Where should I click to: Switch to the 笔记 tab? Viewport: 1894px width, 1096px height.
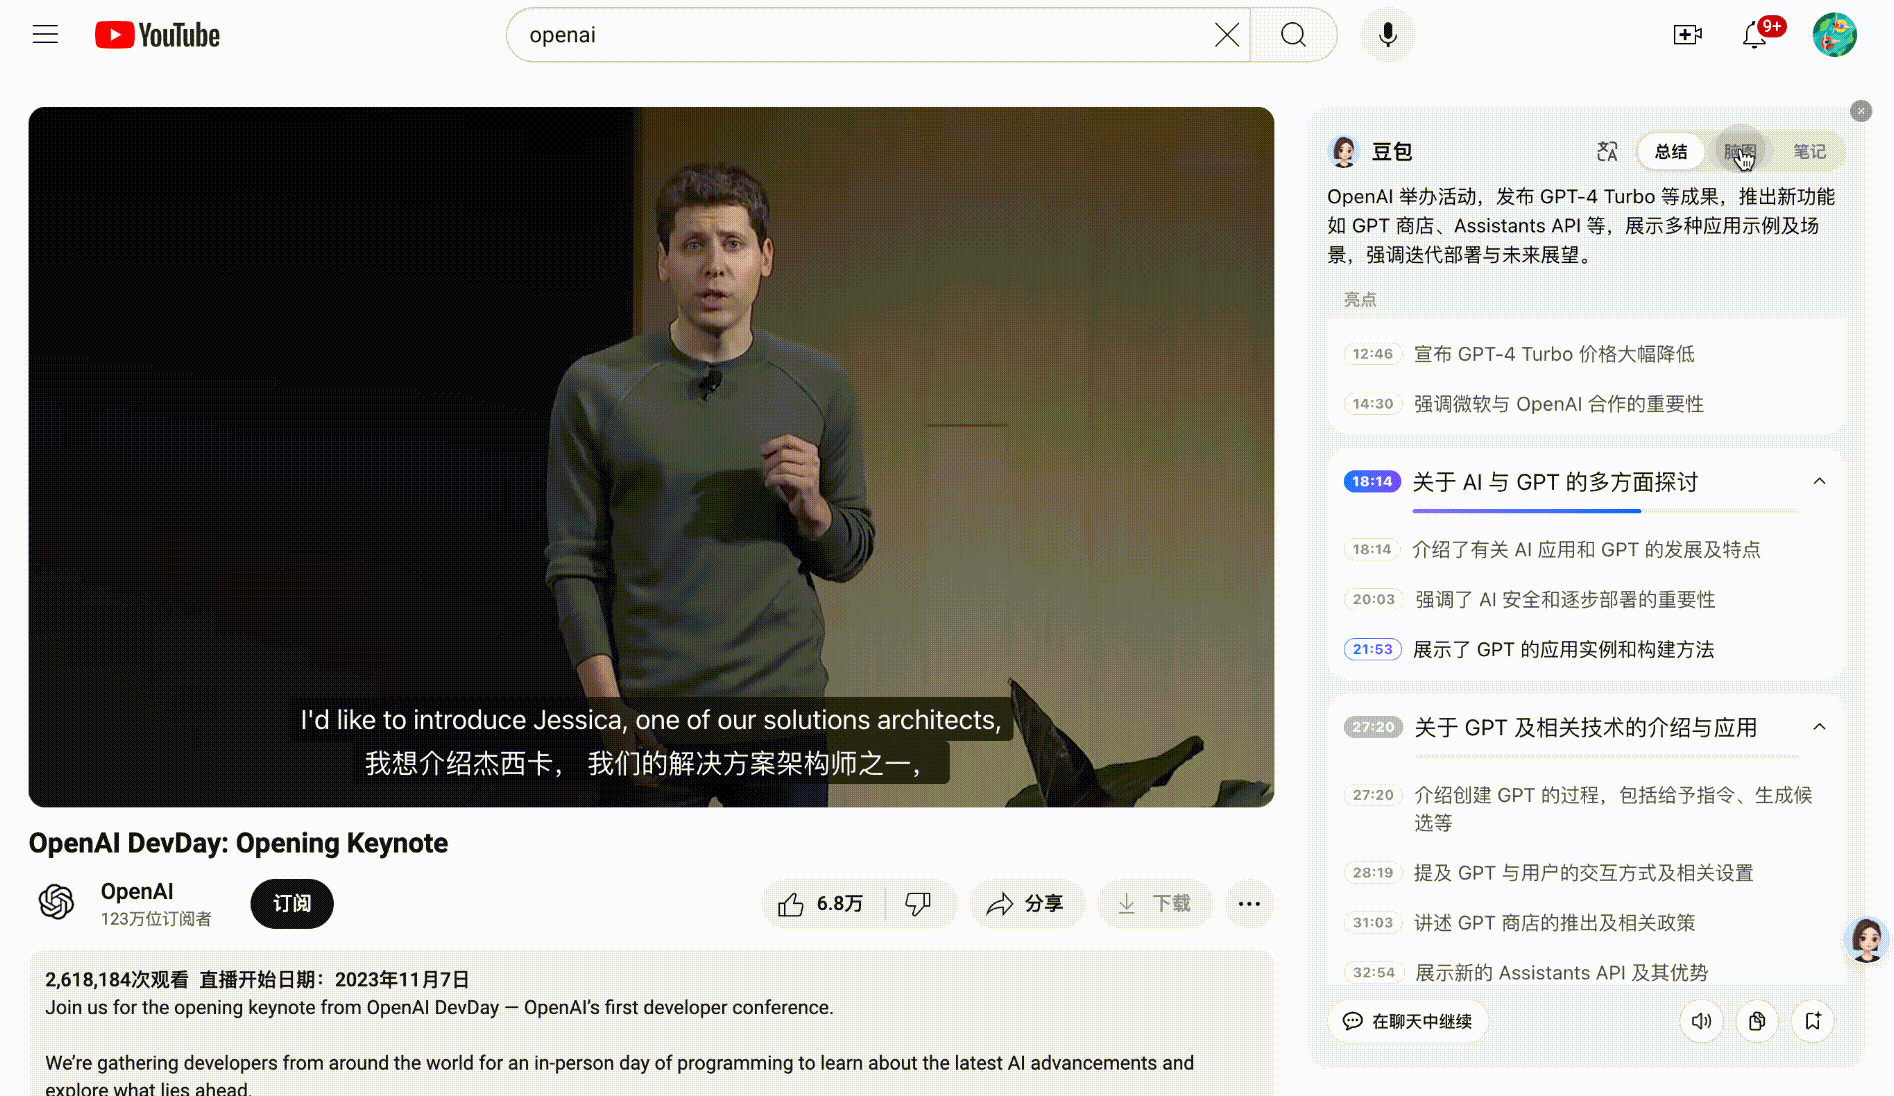pyautogui.click(x=1809, y=152)
